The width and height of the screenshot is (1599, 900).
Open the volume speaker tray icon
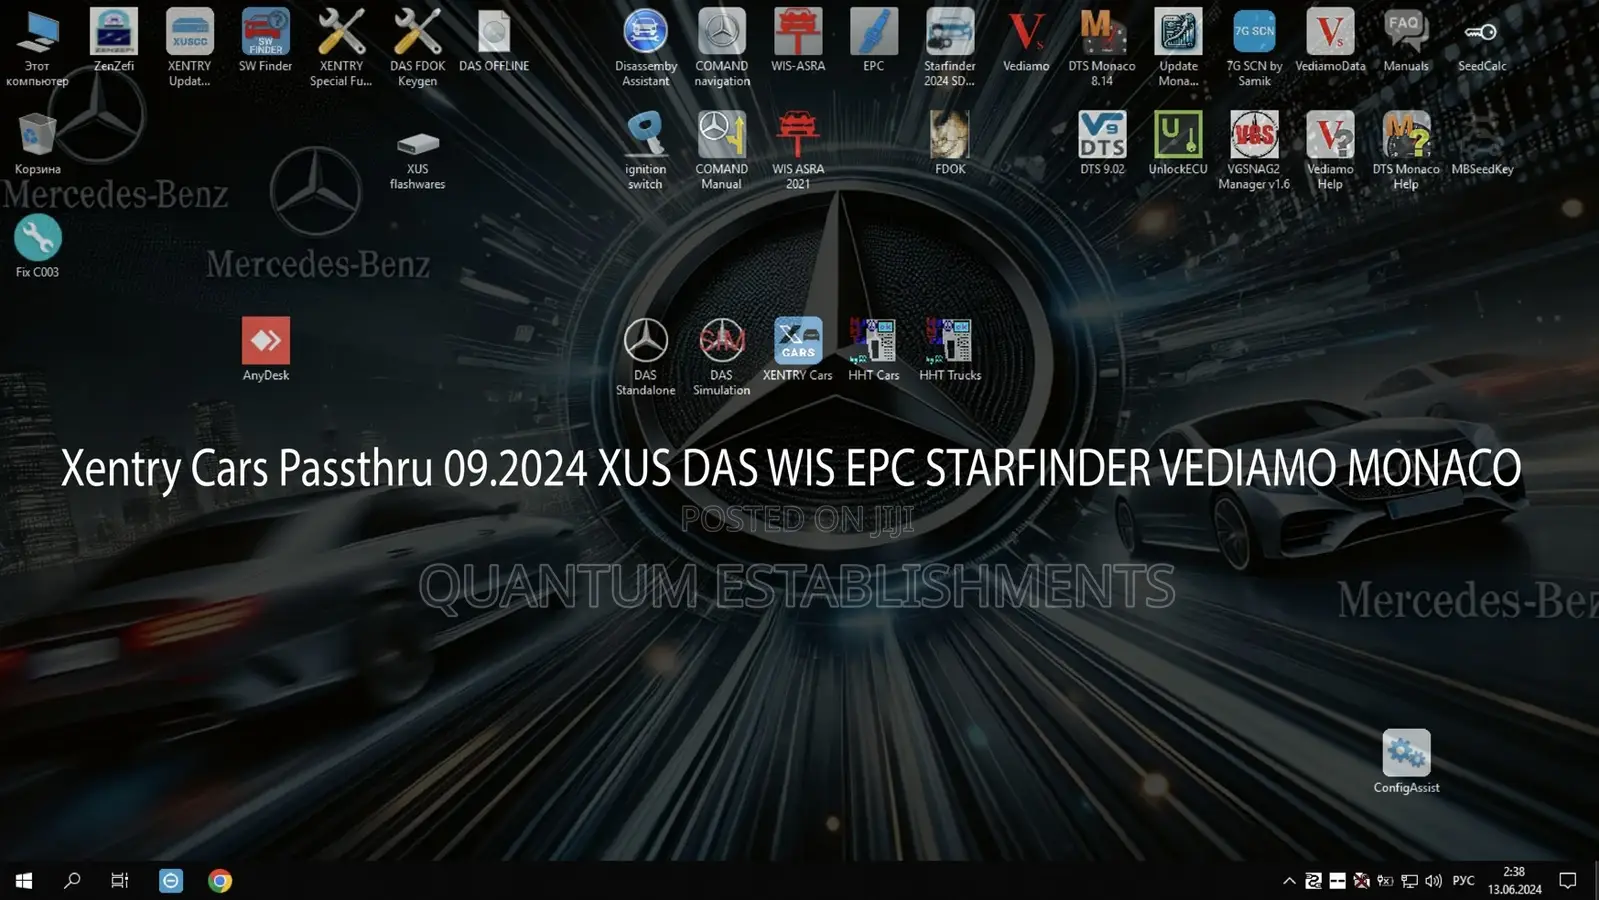pyautogui.click(x=1434, y=881)
